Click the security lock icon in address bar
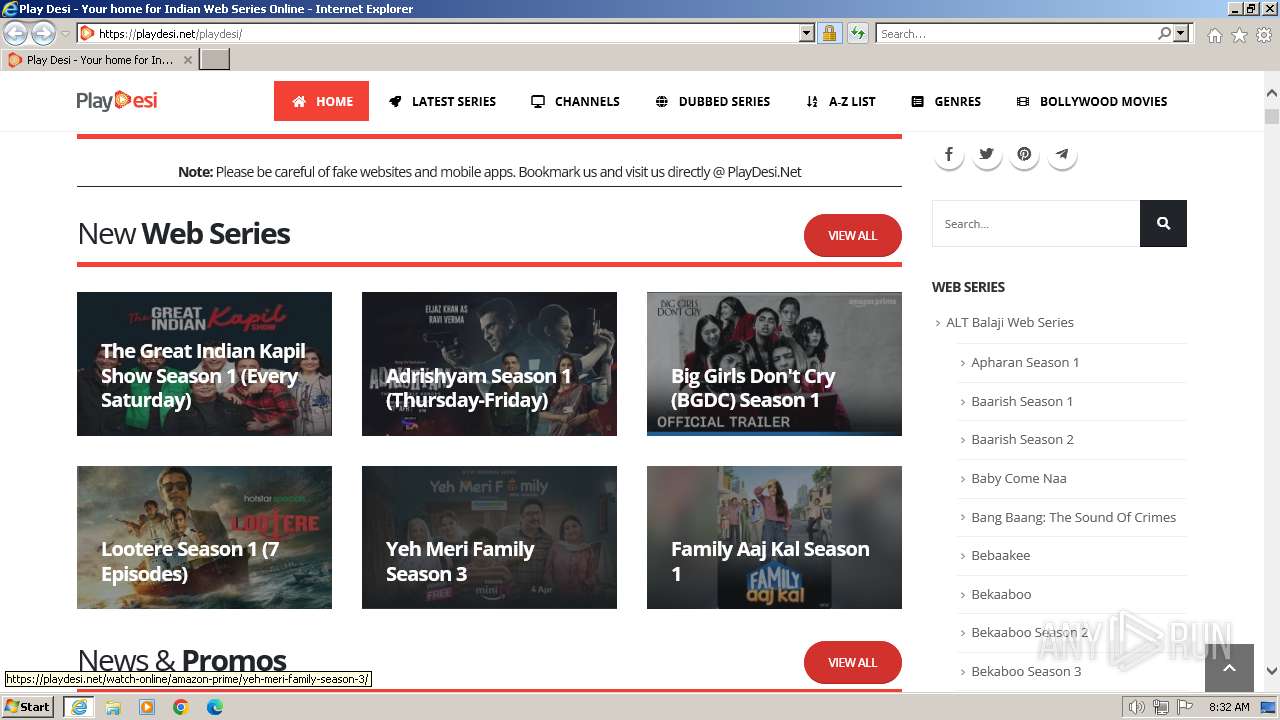The height and width of the screenshot is (720, 1280). [x=829, y=34]
